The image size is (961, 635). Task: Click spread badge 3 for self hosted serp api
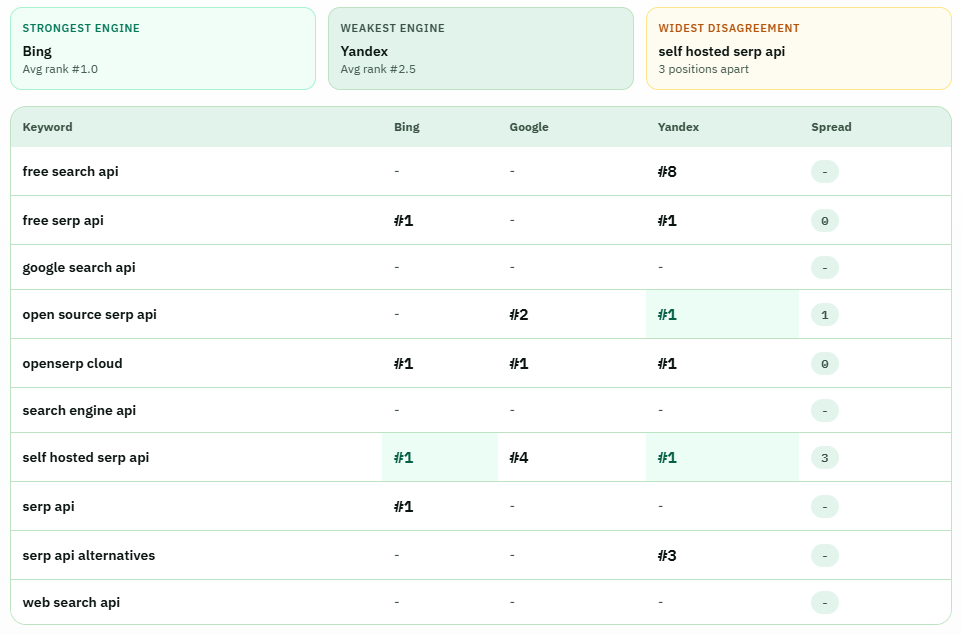pos(824,457)
